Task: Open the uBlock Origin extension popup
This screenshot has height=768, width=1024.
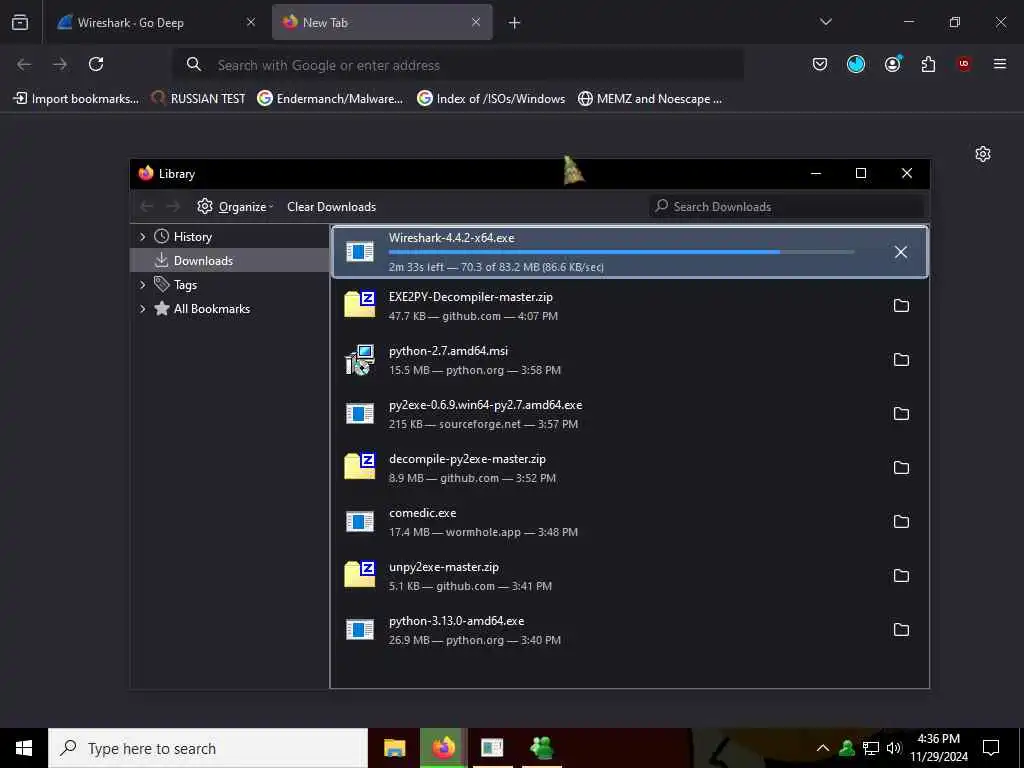Action: 964,64
